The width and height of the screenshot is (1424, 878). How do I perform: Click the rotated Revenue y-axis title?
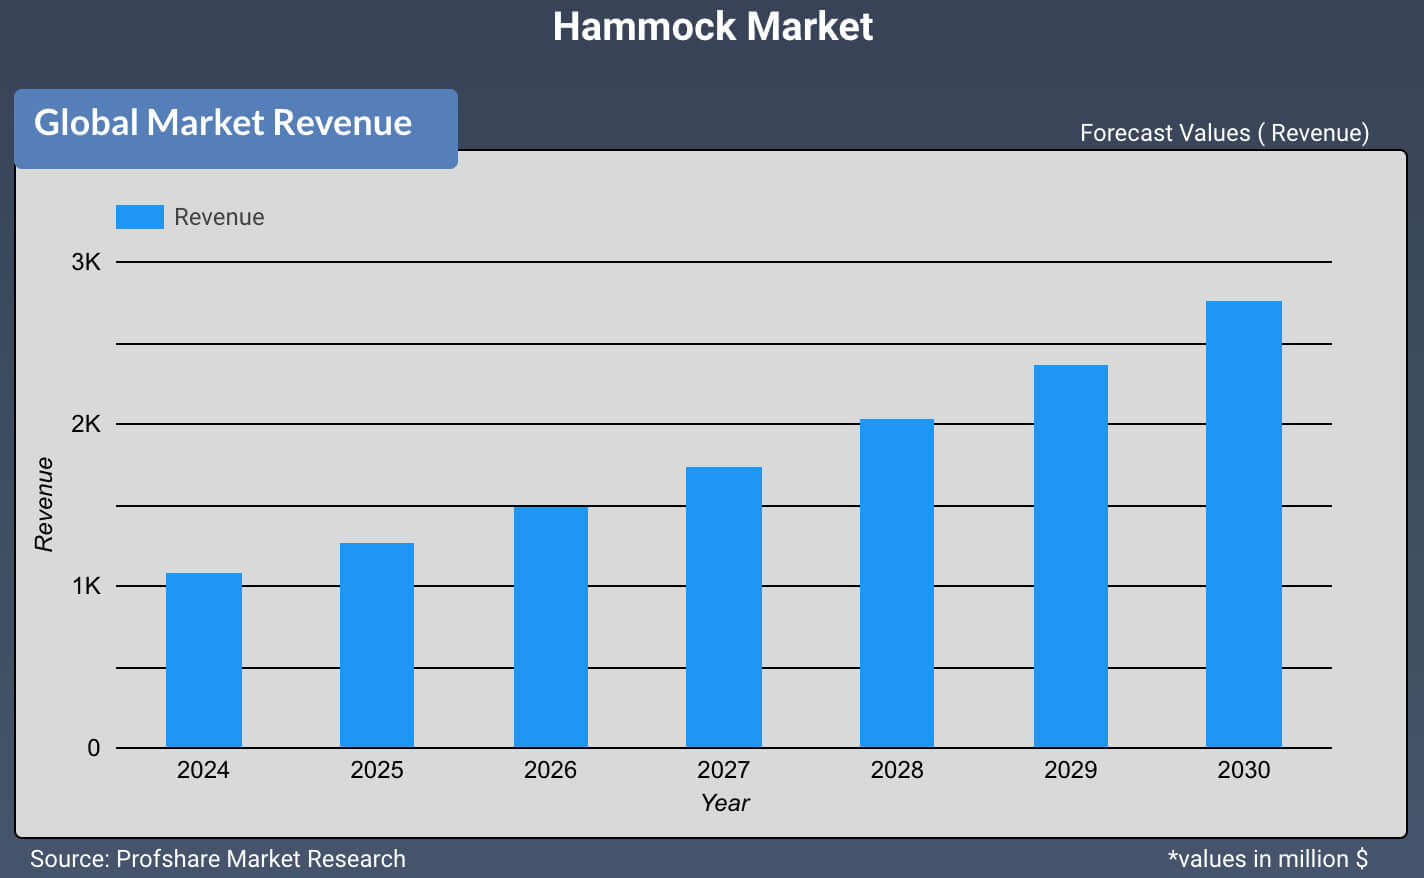point(43,504)
